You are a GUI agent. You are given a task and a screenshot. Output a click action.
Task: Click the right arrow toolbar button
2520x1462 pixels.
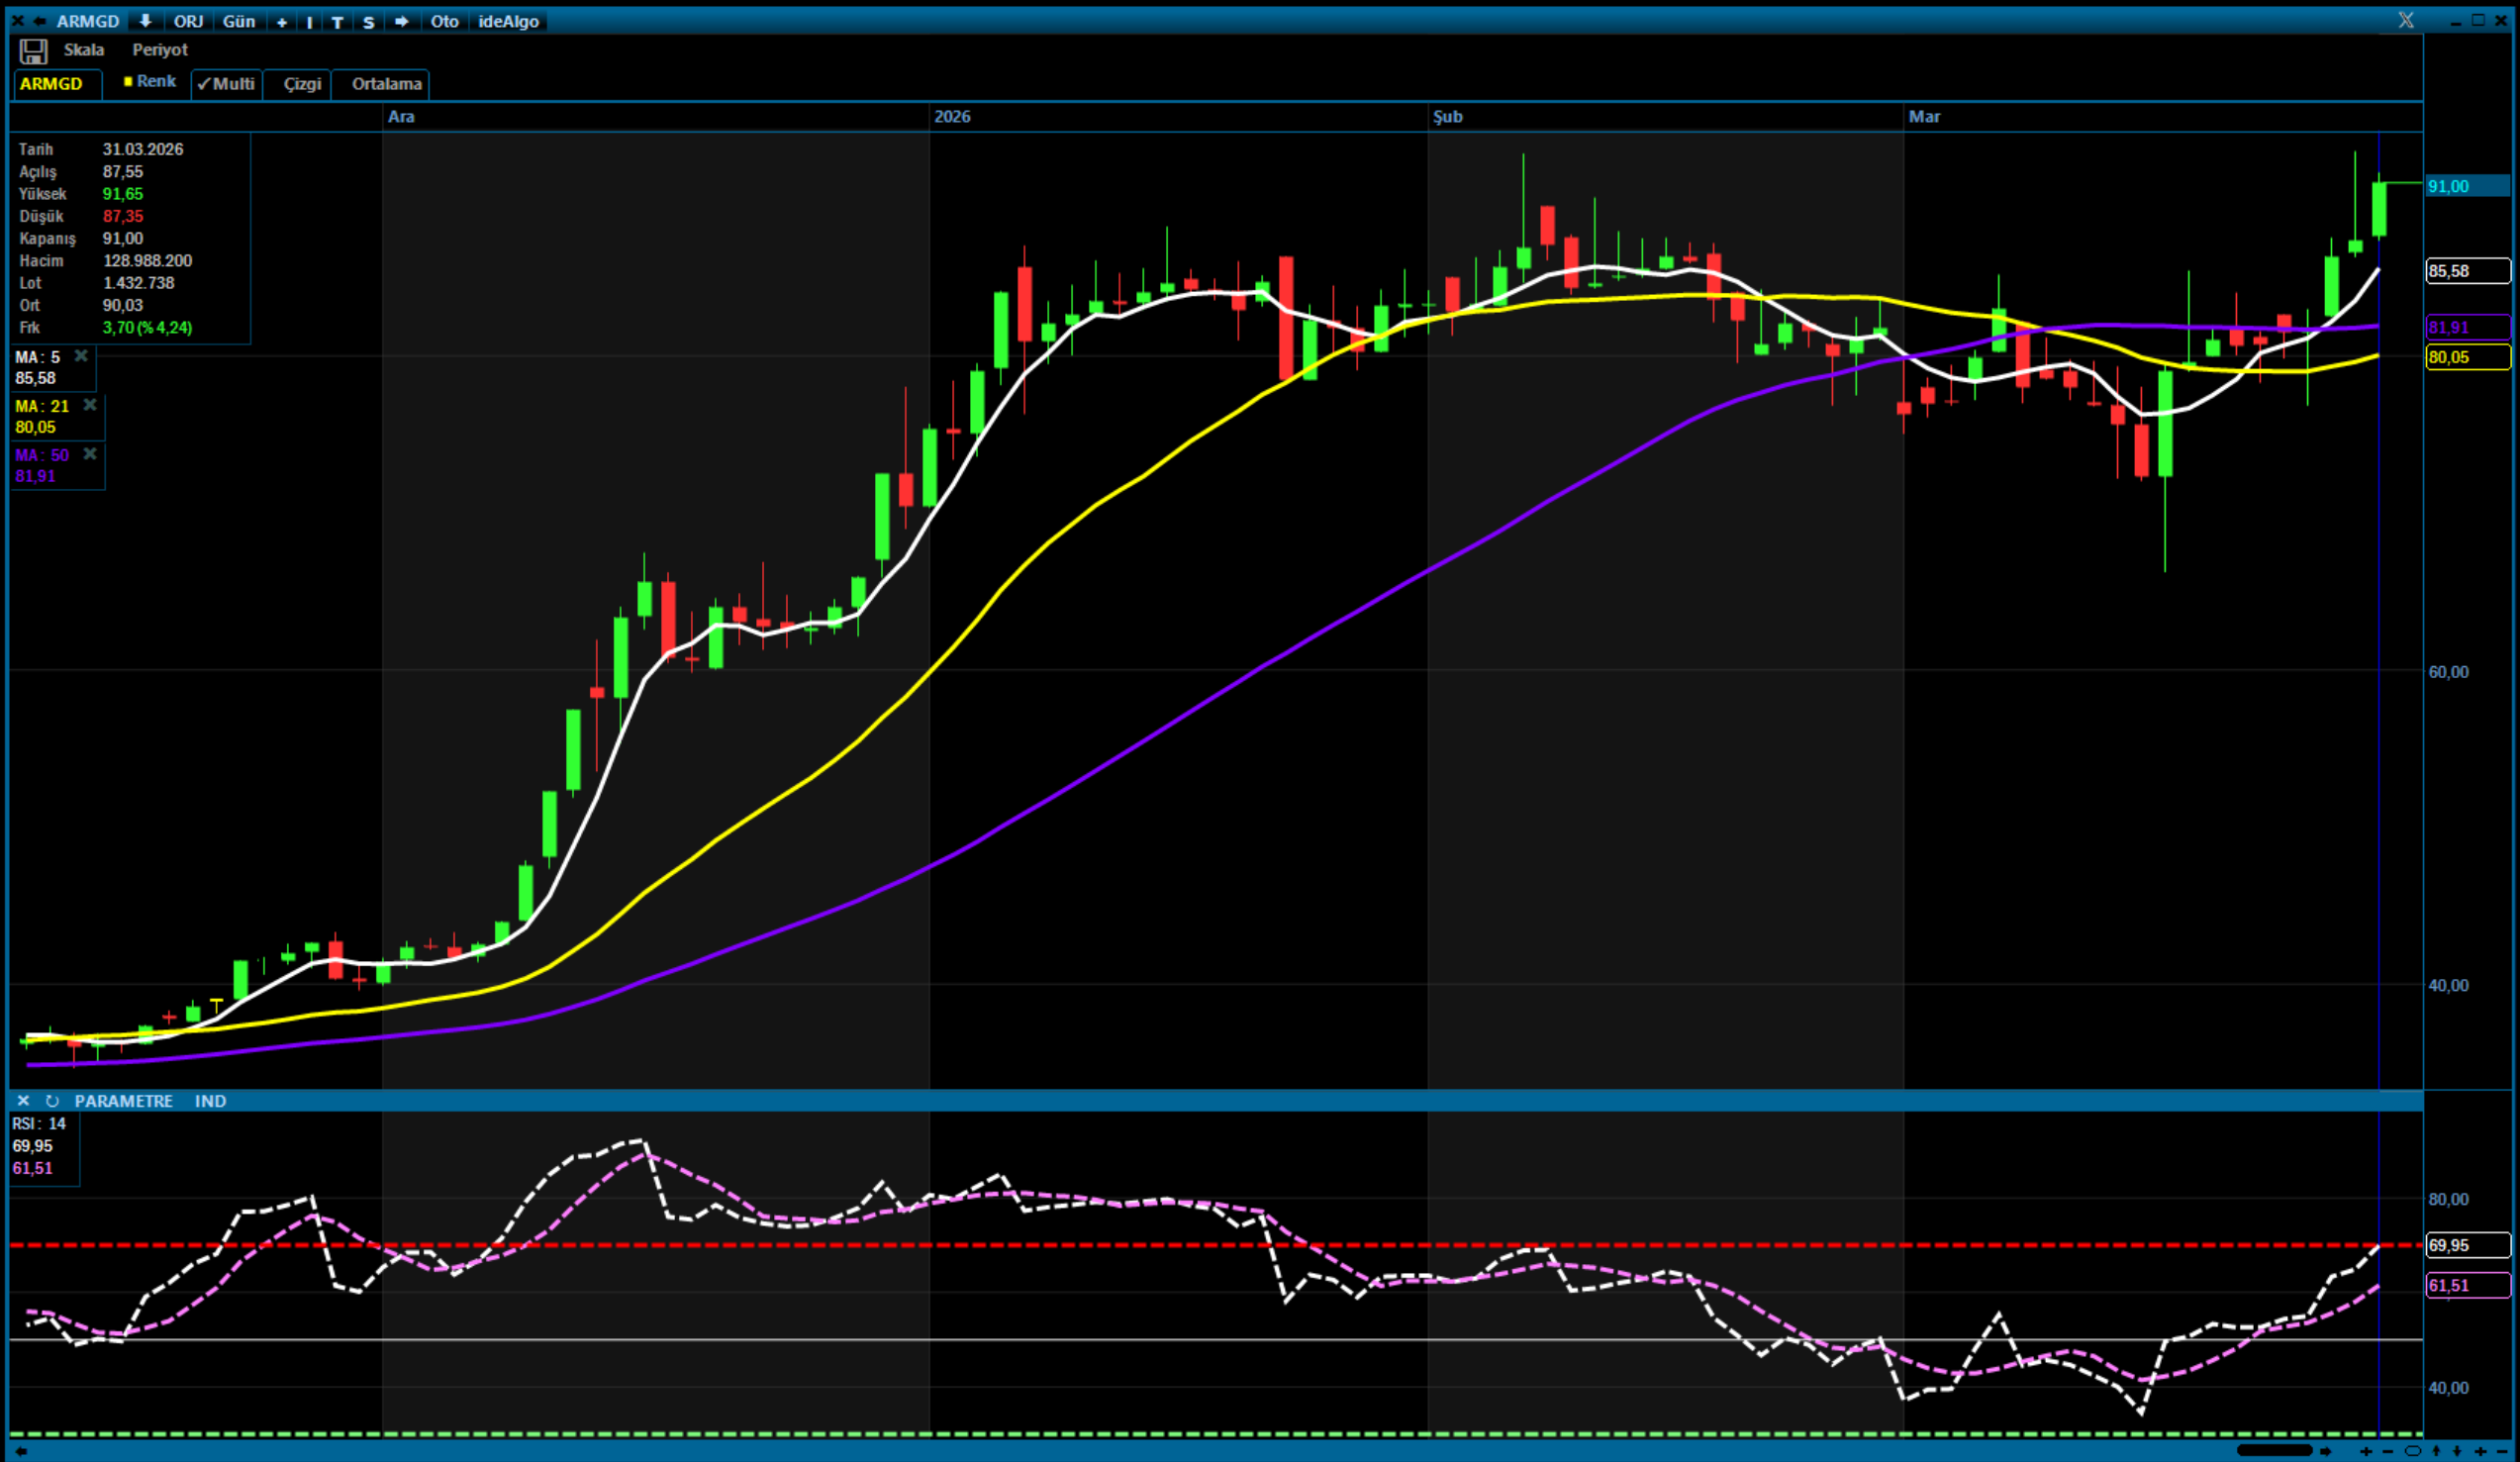point(401,21)
